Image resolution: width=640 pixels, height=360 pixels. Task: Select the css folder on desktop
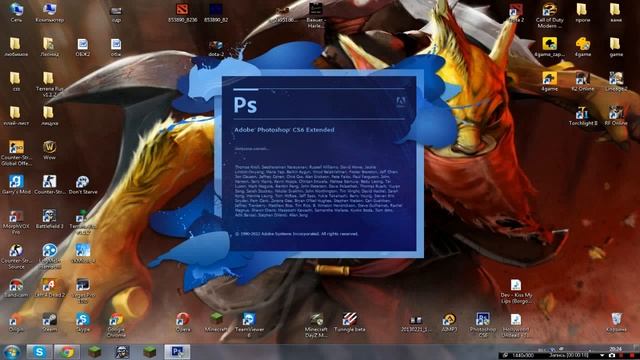[16, 81]
